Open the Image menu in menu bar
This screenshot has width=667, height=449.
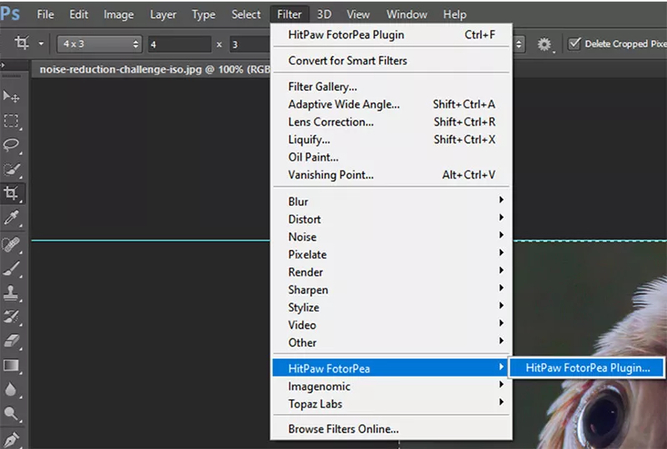pyautogui.click(x=118, y=15)
